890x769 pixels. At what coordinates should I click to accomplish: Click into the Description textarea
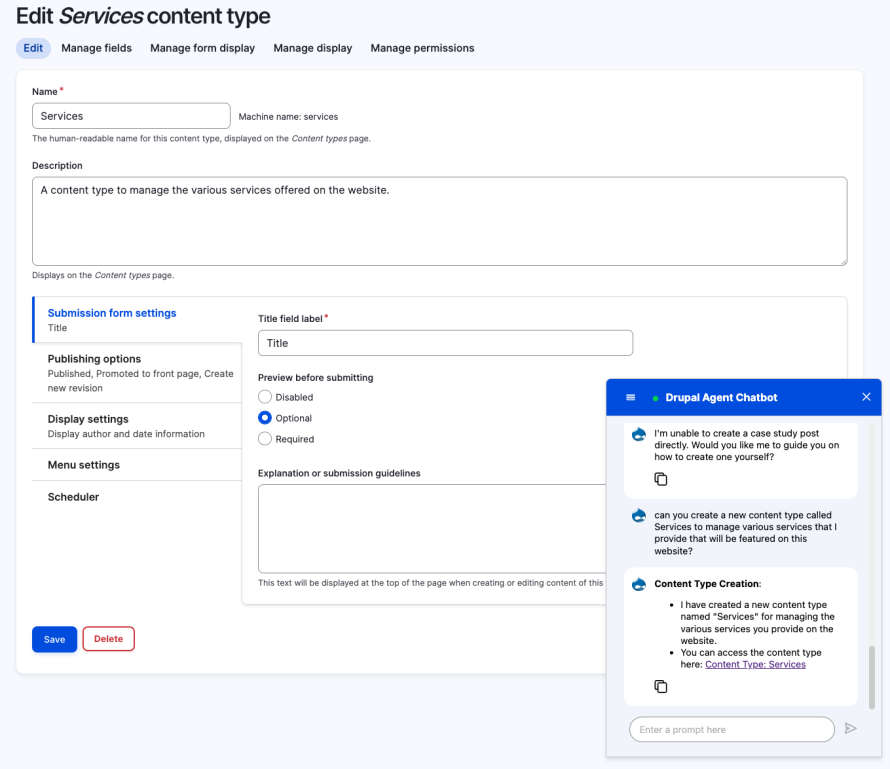pyautogui.click(x=440, y=221)
